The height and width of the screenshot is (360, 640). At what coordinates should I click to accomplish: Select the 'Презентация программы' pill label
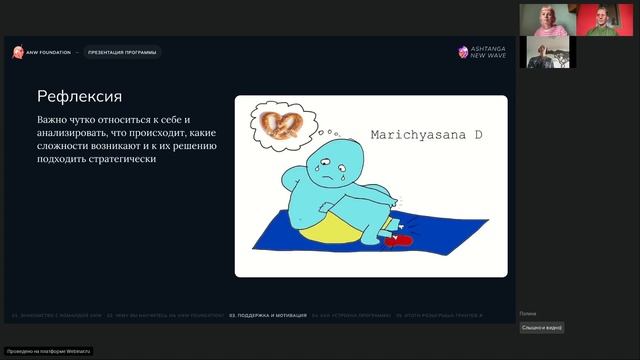(122, 52)
